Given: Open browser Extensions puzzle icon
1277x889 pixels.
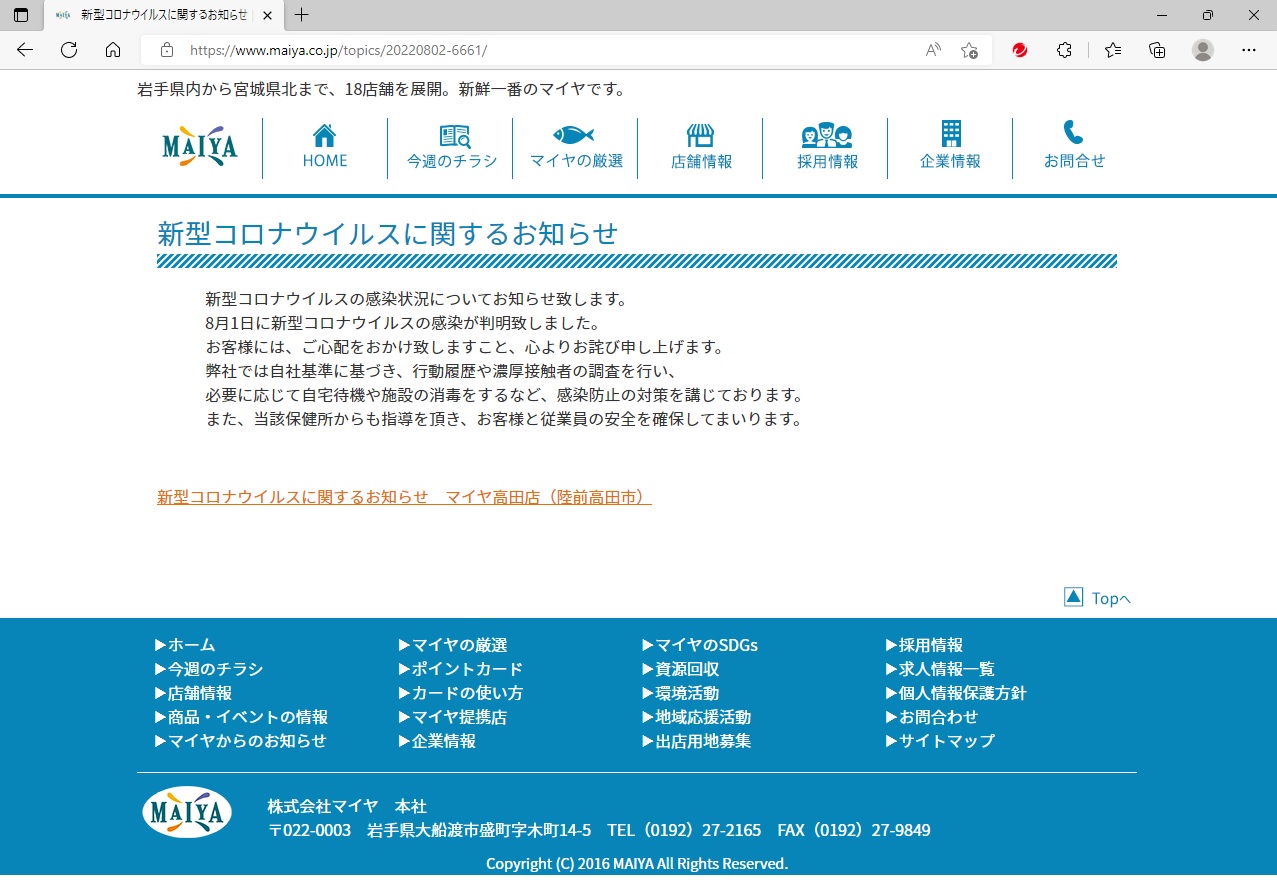Looking at the screenshot, I should click(1064, 50).
